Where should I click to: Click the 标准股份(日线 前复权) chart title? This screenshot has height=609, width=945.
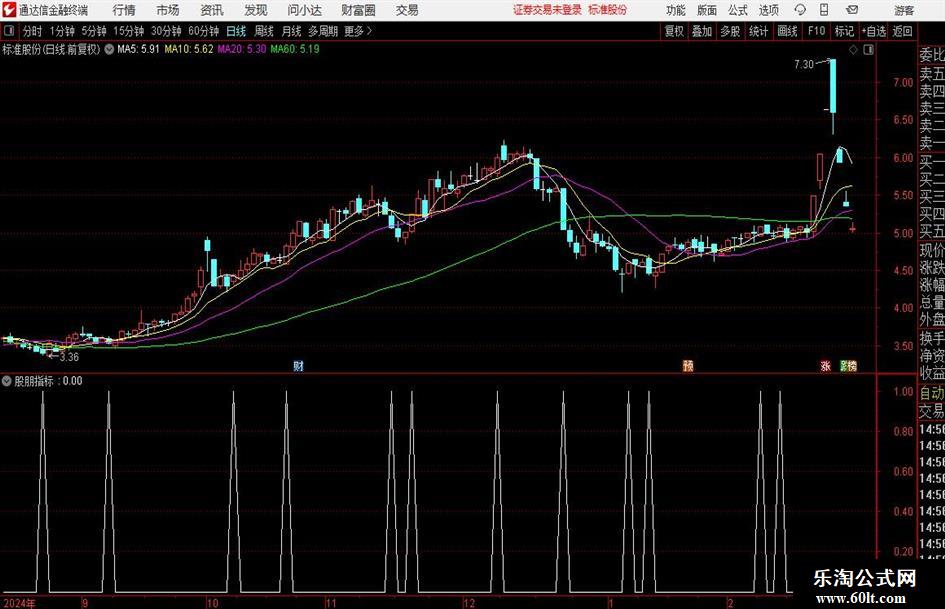click(51, 49)
